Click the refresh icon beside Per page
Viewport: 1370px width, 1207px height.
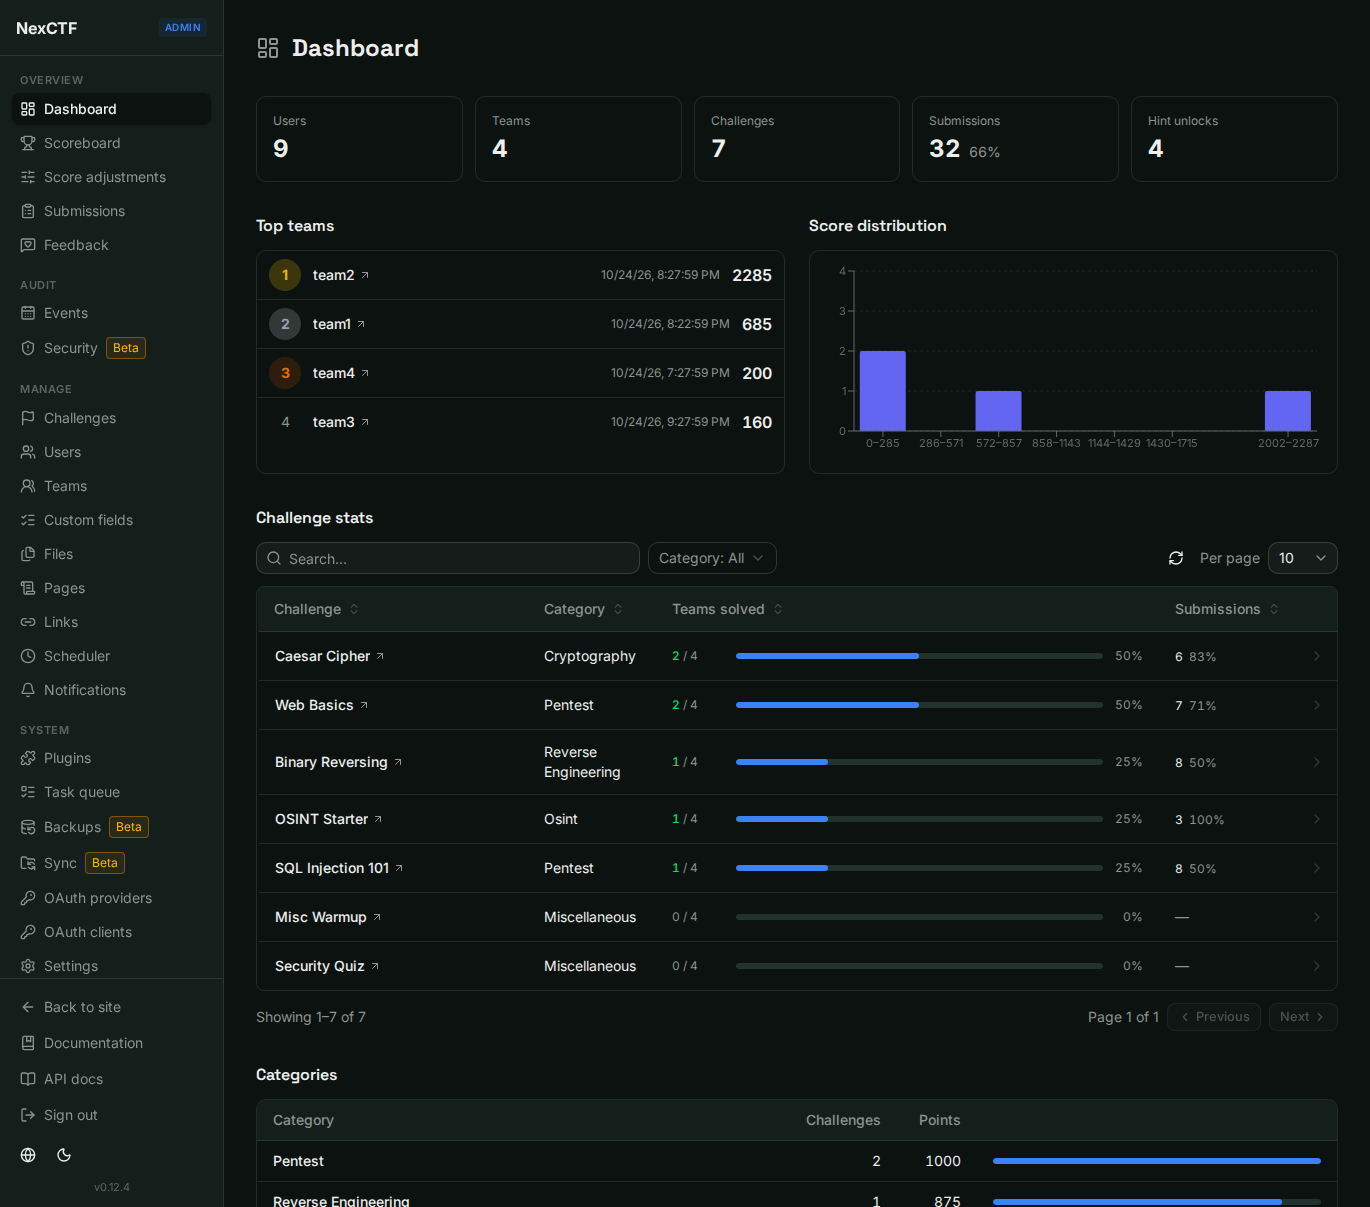pyautogui.click(x=1176, y=558)
